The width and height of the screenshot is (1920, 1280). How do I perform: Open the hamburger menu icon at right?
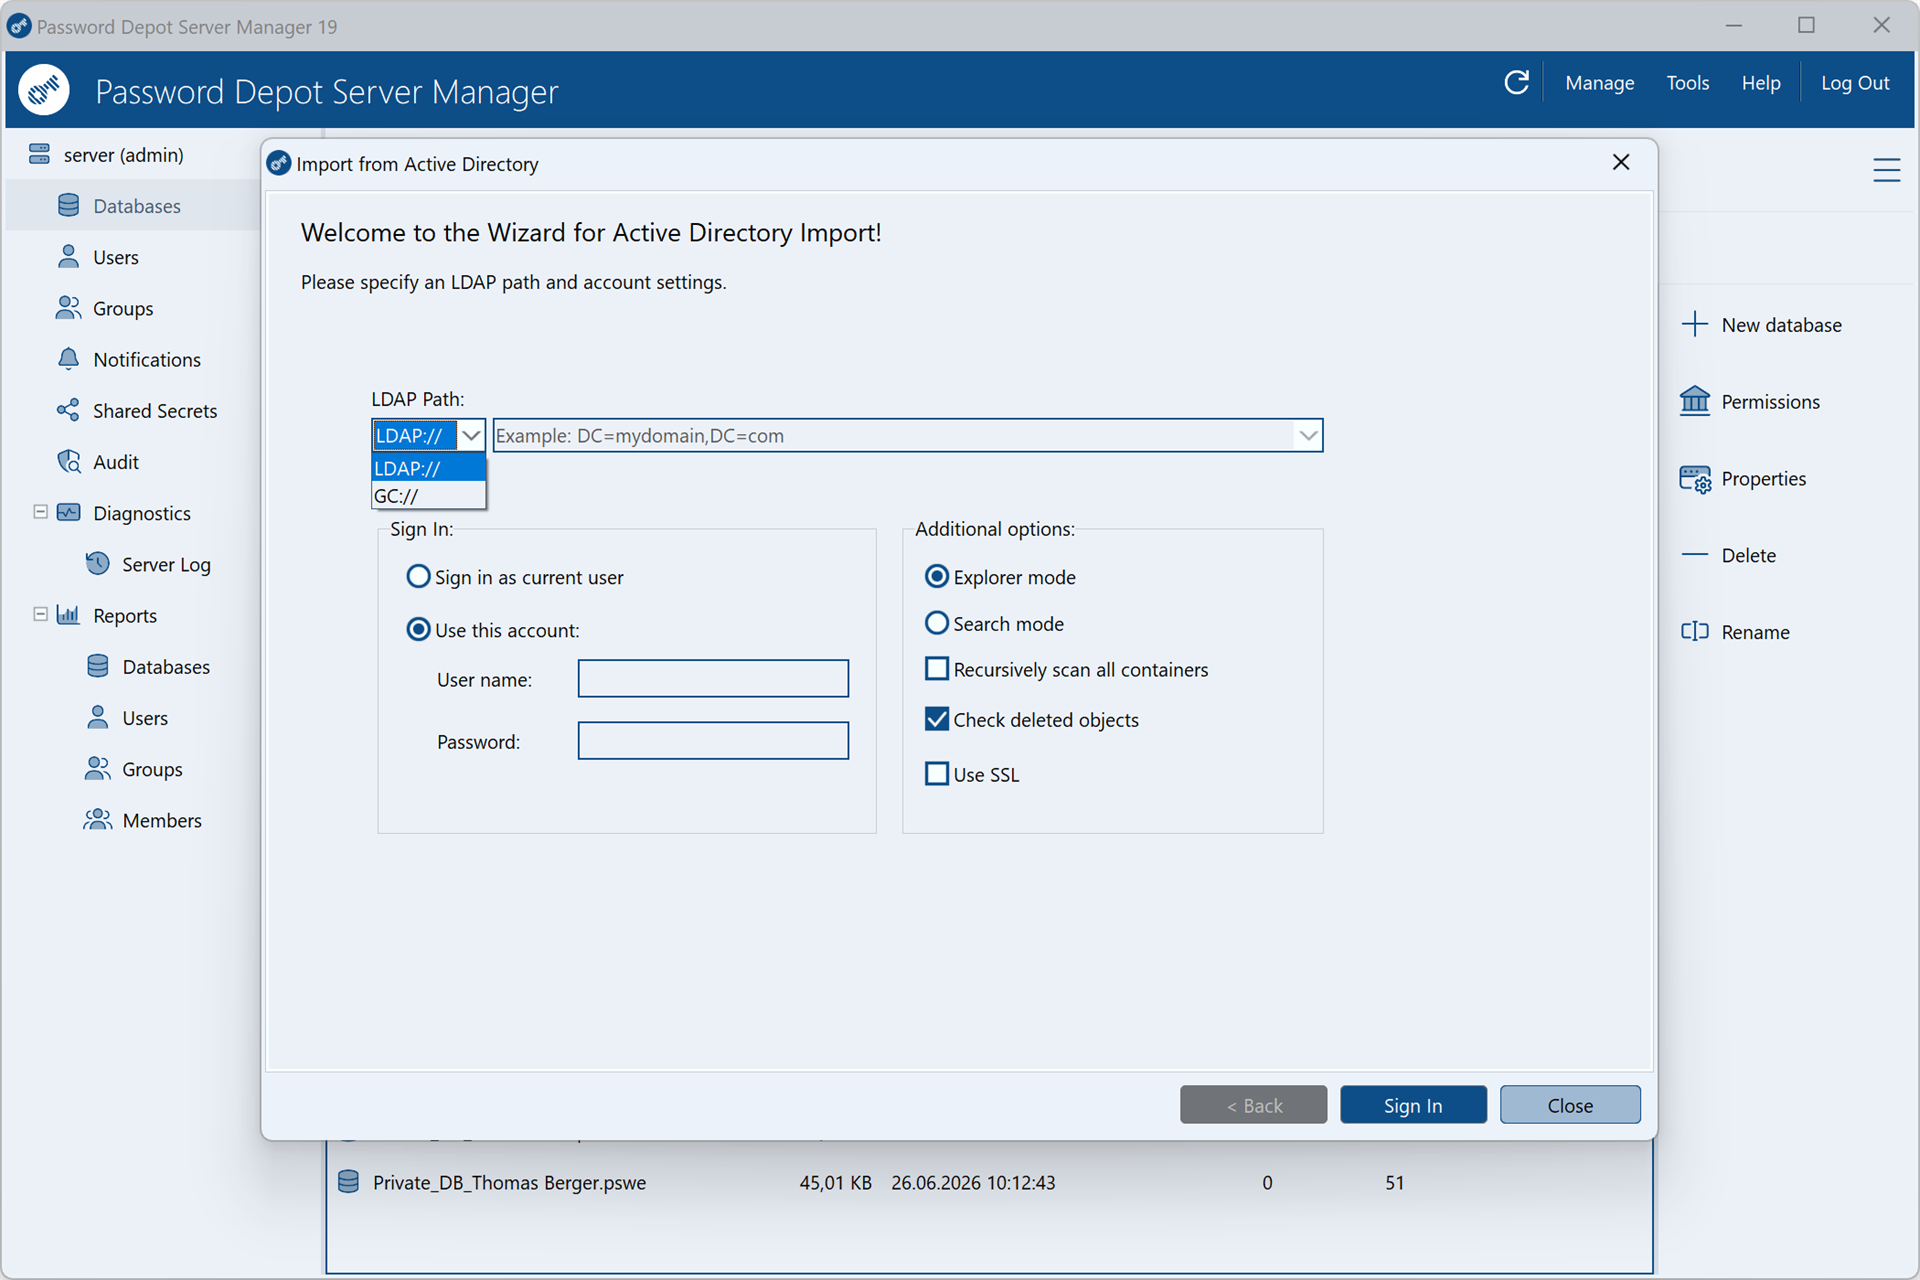1886,170
